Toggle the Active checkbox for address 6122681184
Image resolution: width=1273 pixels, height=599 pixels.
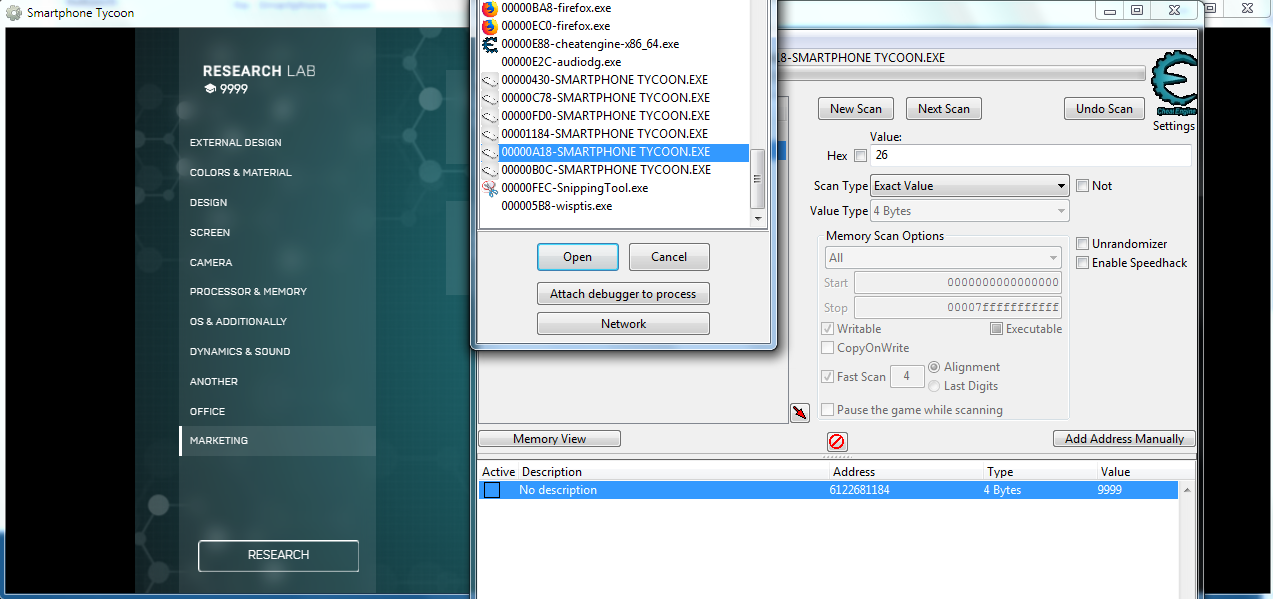pyautogui.click(x=492, y=490)
